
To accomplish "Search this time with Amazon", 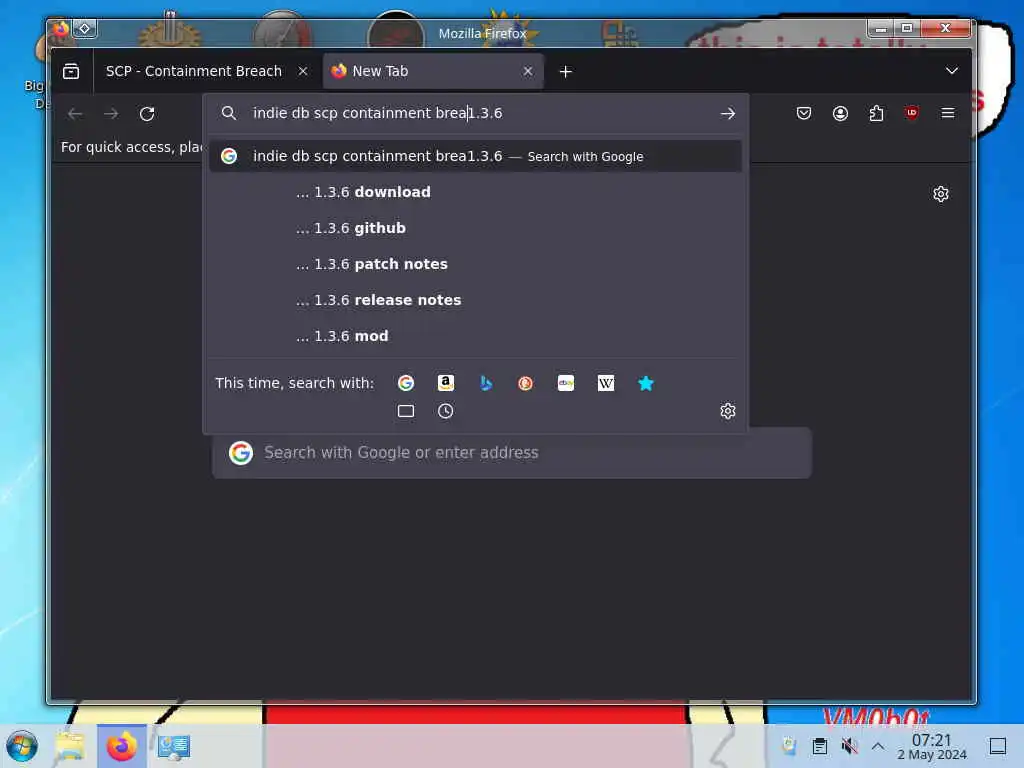I will point(445,383).
